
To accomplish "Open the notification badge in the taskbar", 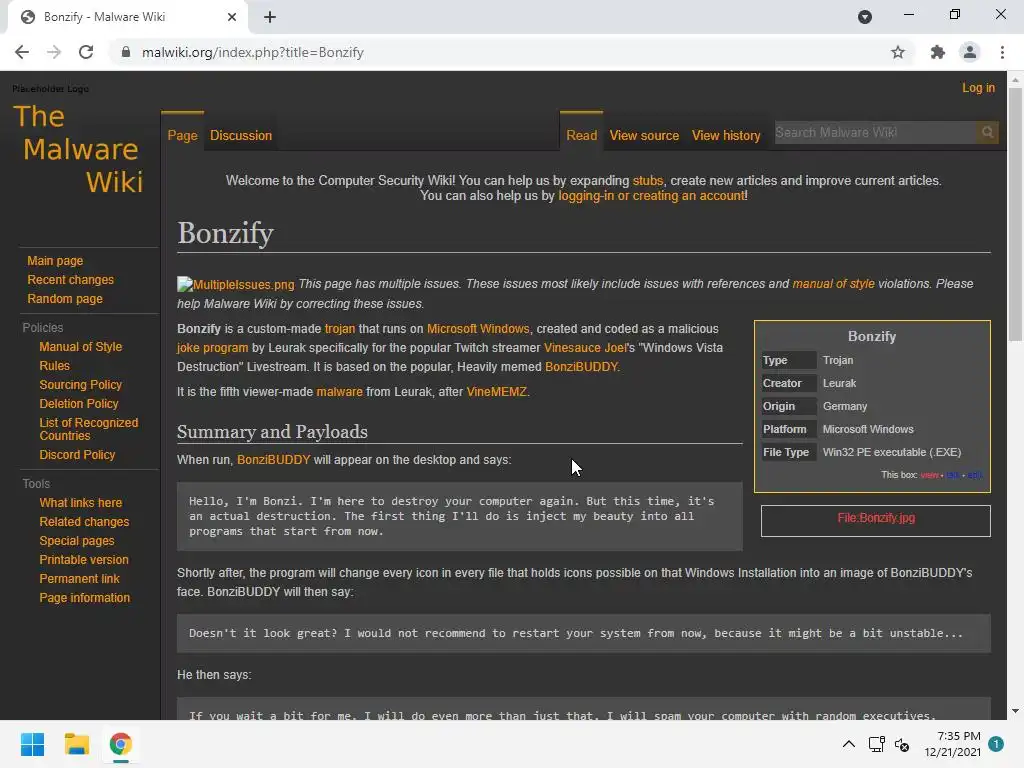I will pyautogui.click(x=996, y=744).
